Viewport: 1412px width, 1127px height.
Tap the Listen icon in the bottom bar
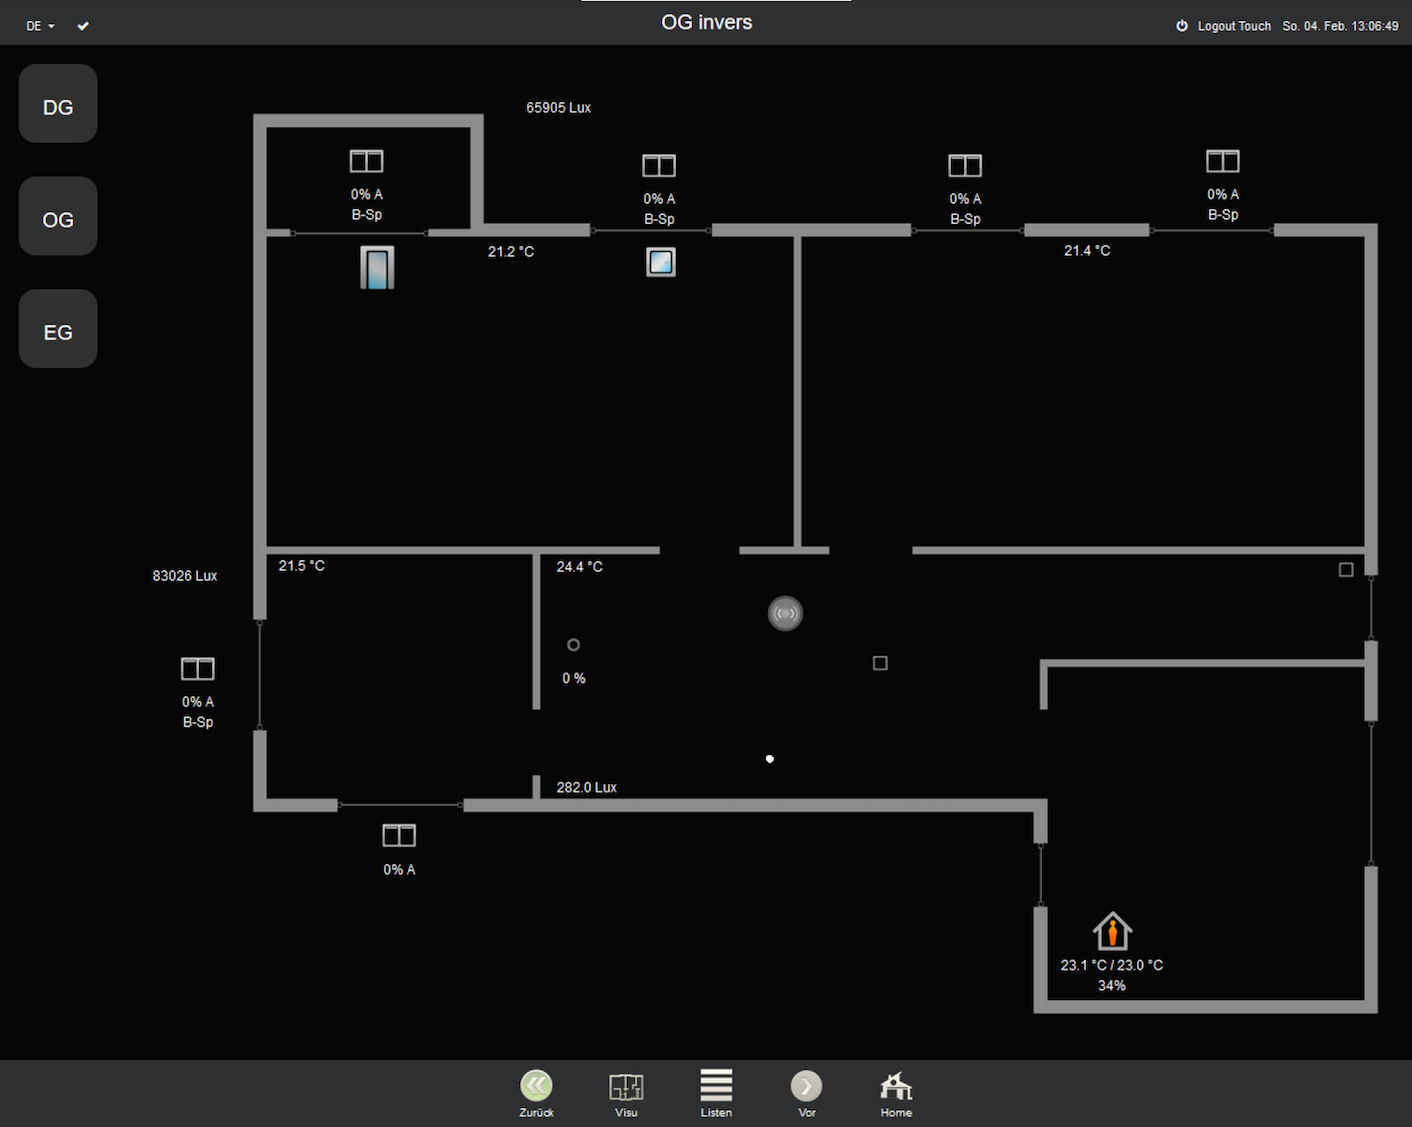pos(716,1086)
